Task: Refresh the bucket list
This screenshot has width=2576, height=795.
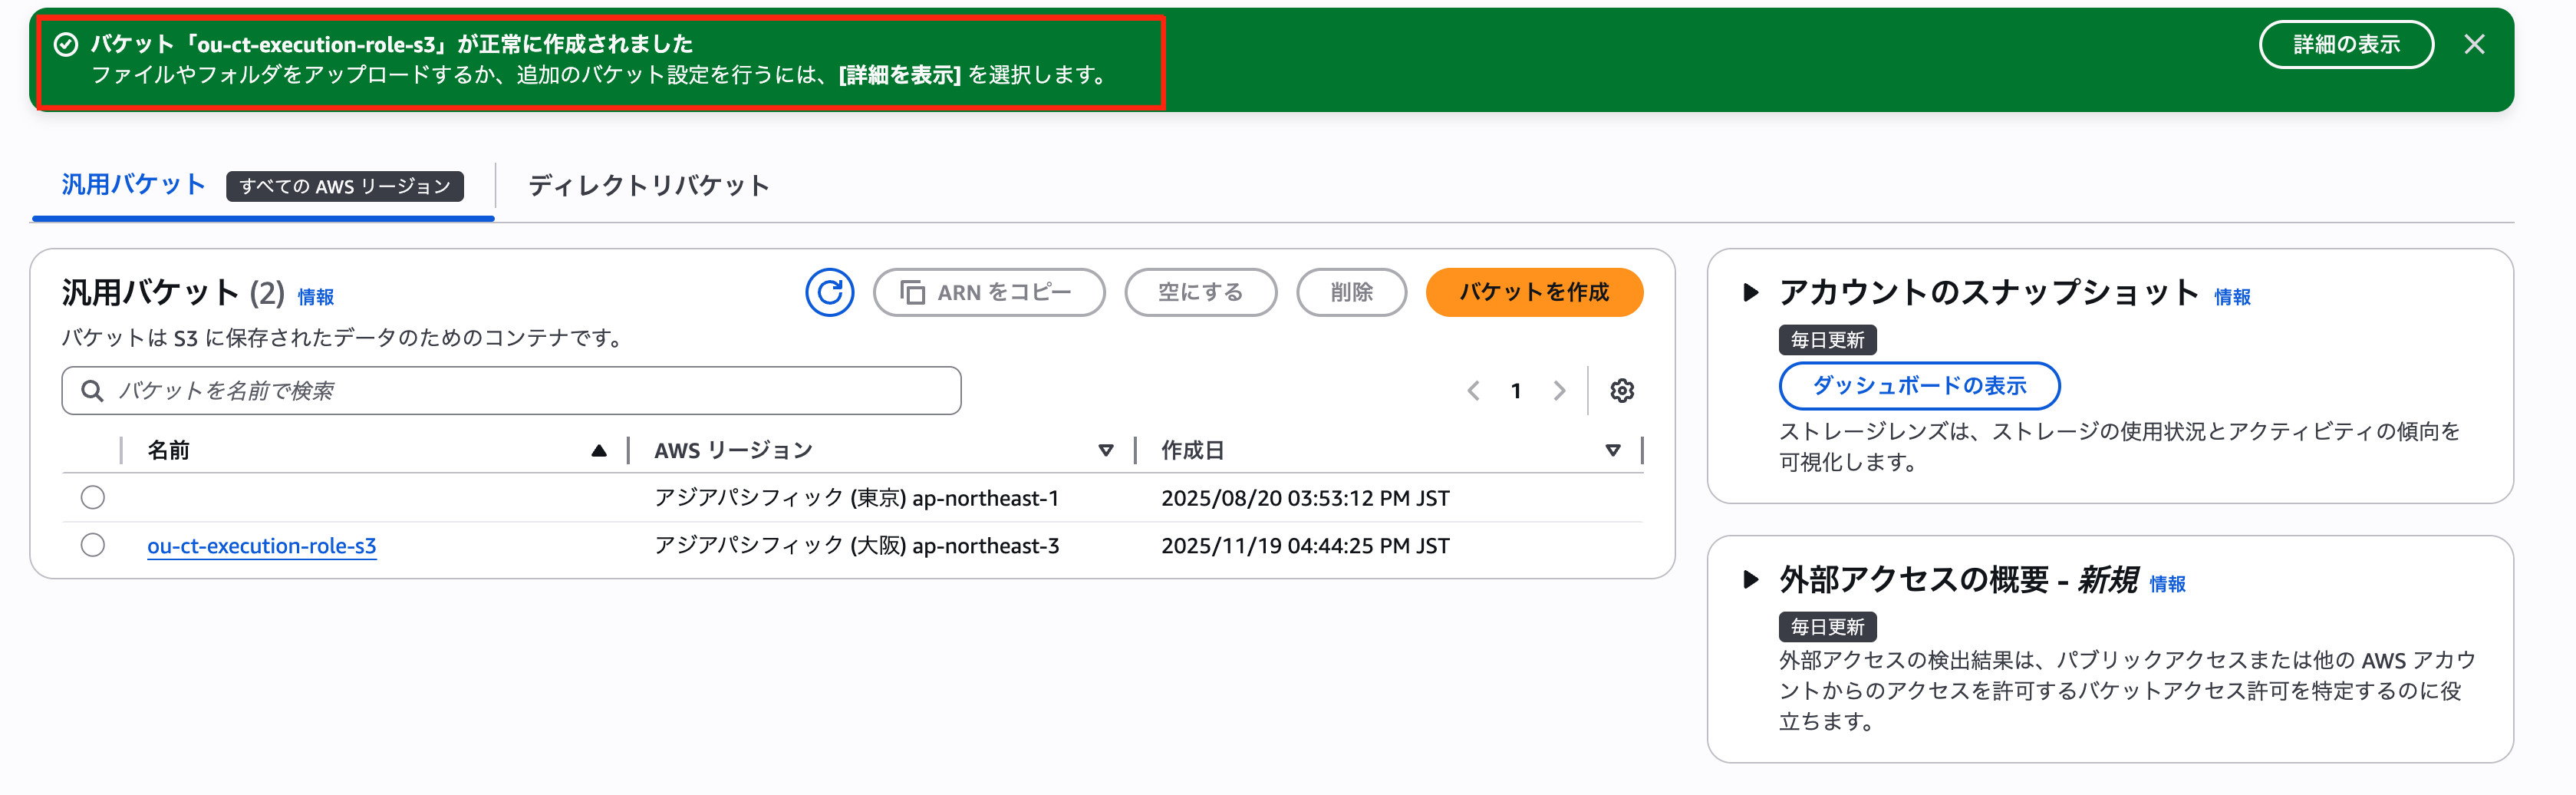Action: (x=830, y=293)
